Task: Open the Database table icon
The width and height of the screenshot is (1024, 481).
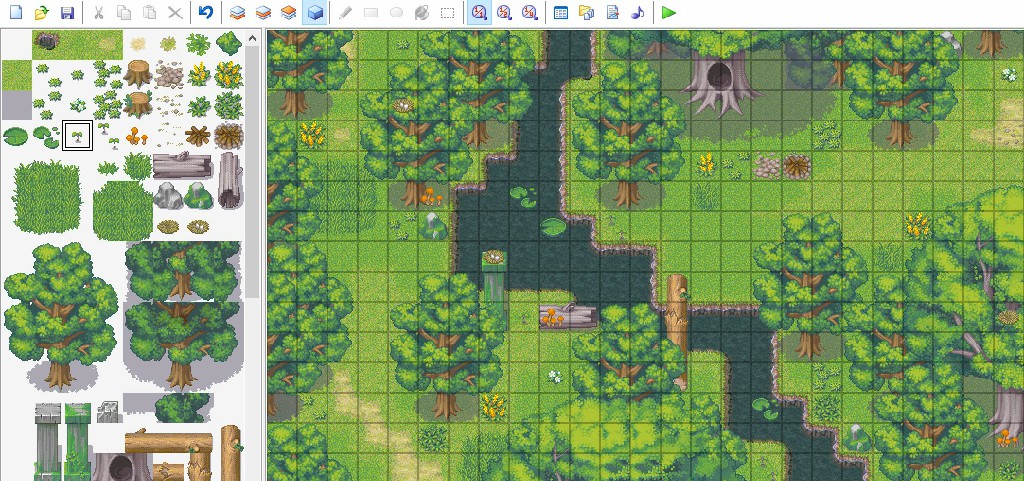Action: (x=561, y=12)
